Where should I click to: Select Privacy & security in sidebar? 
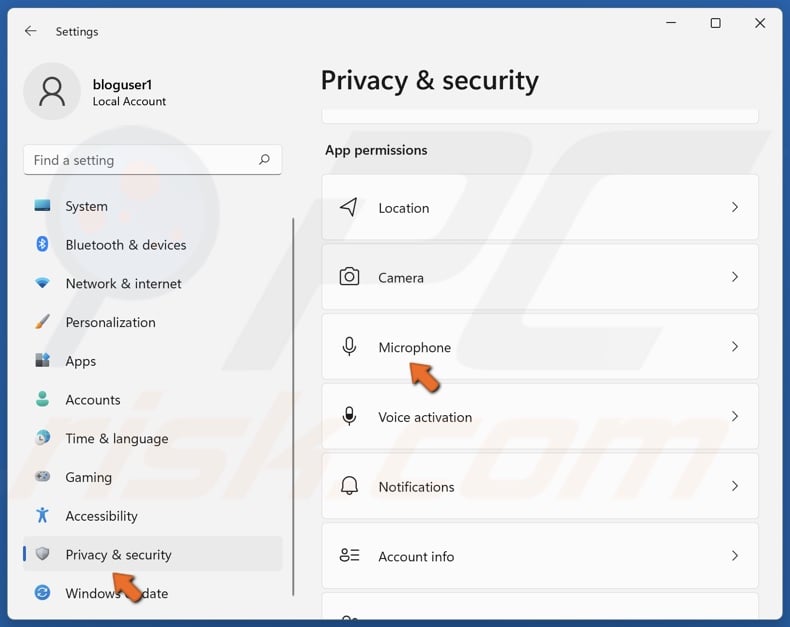pyautogui.click(x=153, y=554)
